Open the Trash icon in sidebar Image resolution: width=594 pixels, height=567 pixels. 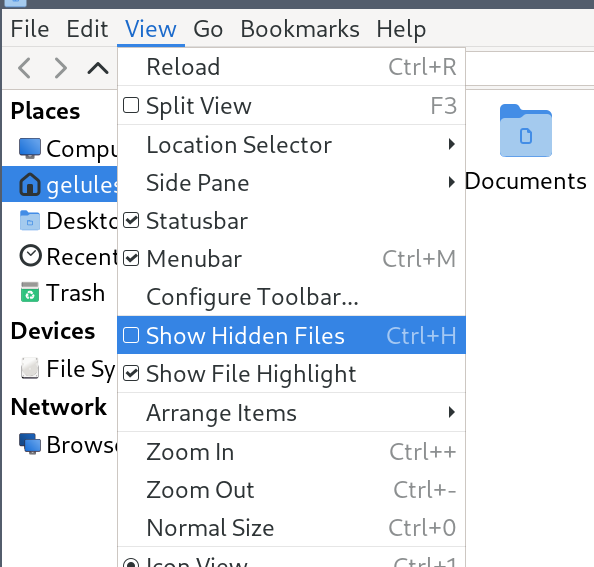point(30,292)
